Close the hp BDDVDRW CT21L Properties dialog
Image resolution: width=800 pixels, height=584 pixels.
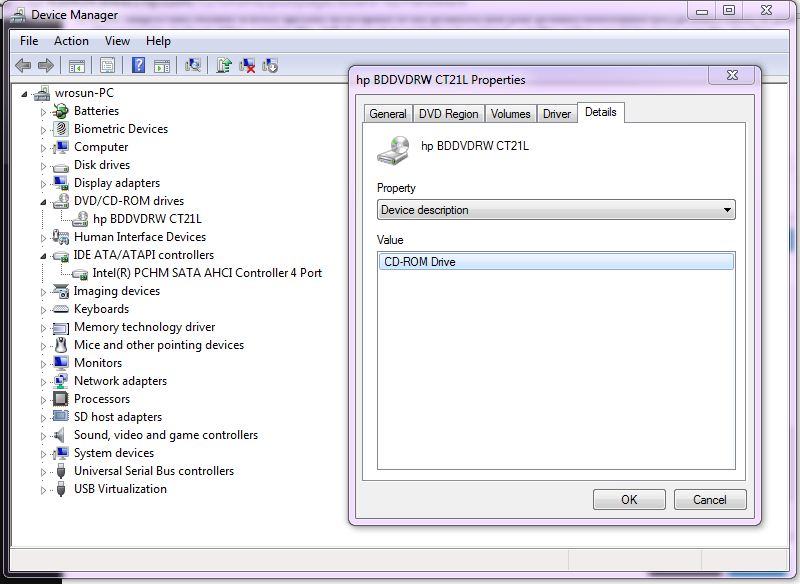pyautogui.click(x=732, y=75)
